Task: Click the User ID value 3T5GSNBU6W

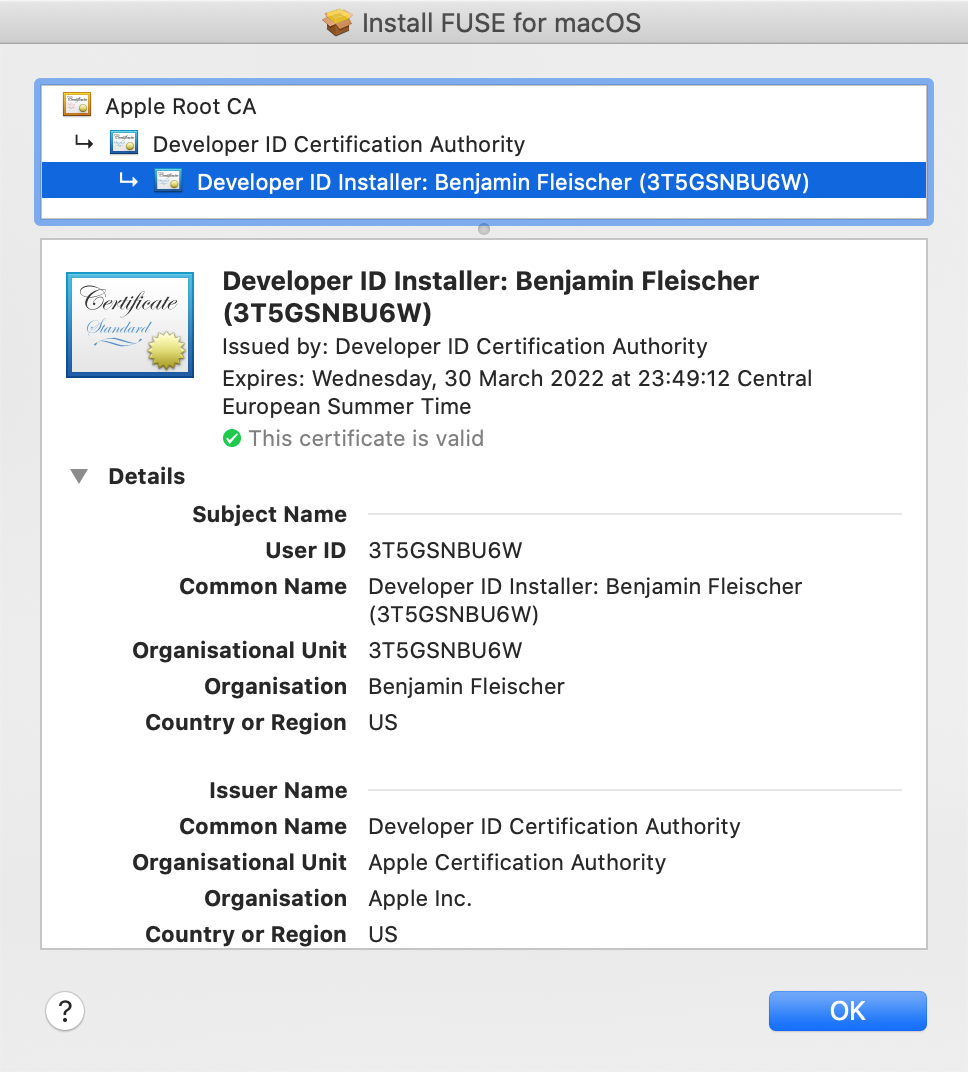Action: (x=445, y=550)
